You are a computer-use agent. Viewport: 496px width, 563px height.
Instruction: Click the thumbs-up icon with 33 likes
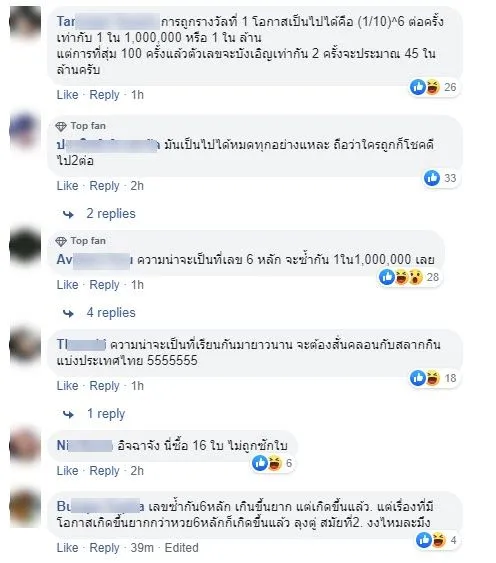(x=432, y=178)
